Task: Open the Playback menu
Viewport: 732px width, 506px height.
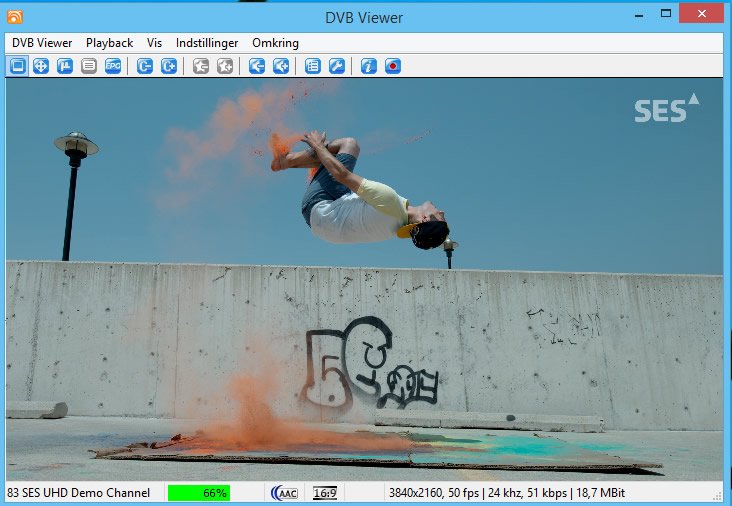Action: tap(109, 43)
